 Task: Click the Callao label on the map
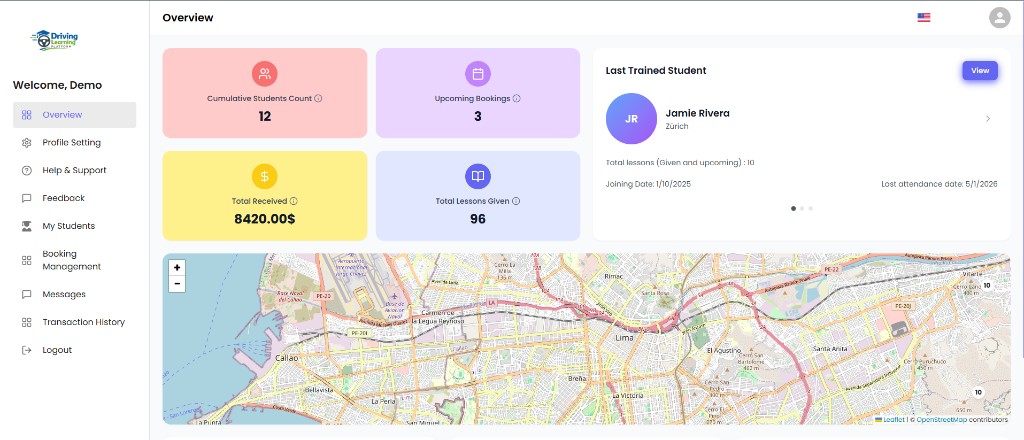point(285,358)
